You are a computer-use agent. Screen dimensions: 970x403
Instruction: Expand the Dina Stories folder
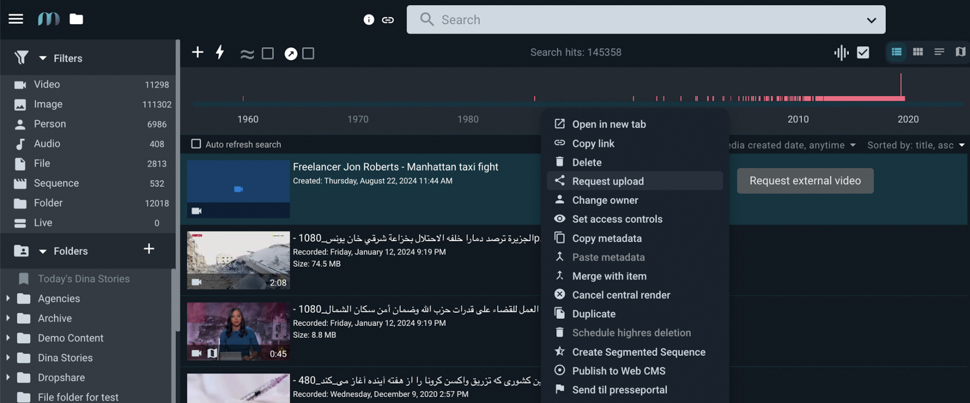(x=7, y=358)
